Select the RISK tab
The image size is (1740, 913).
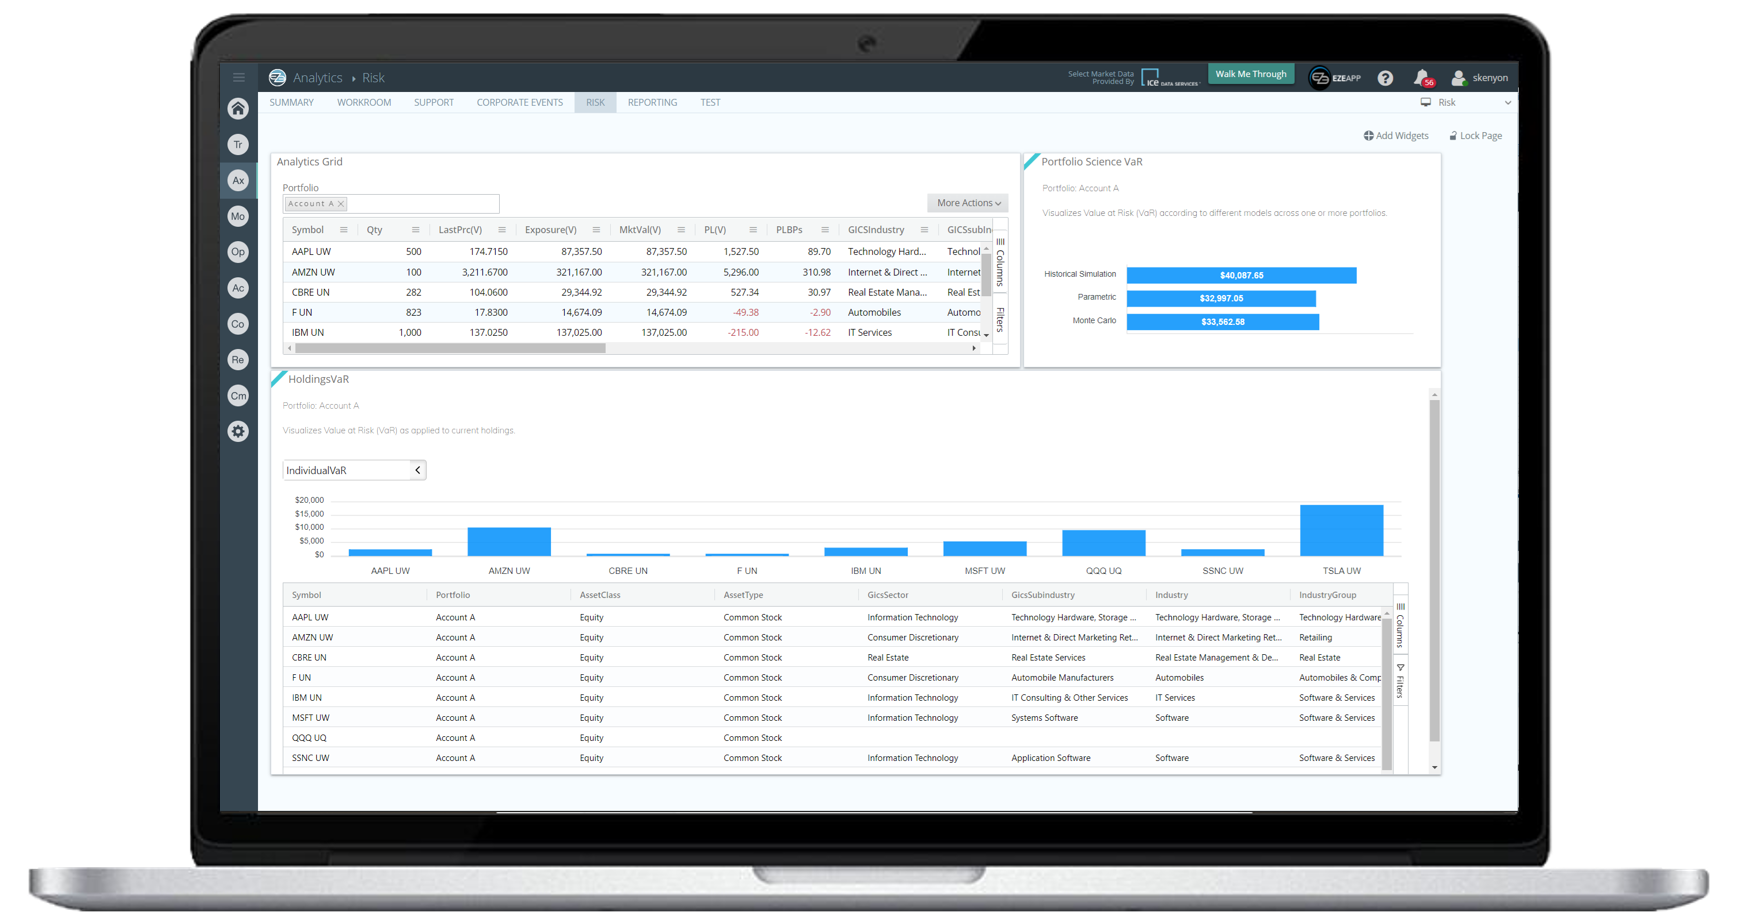[595, 102]
